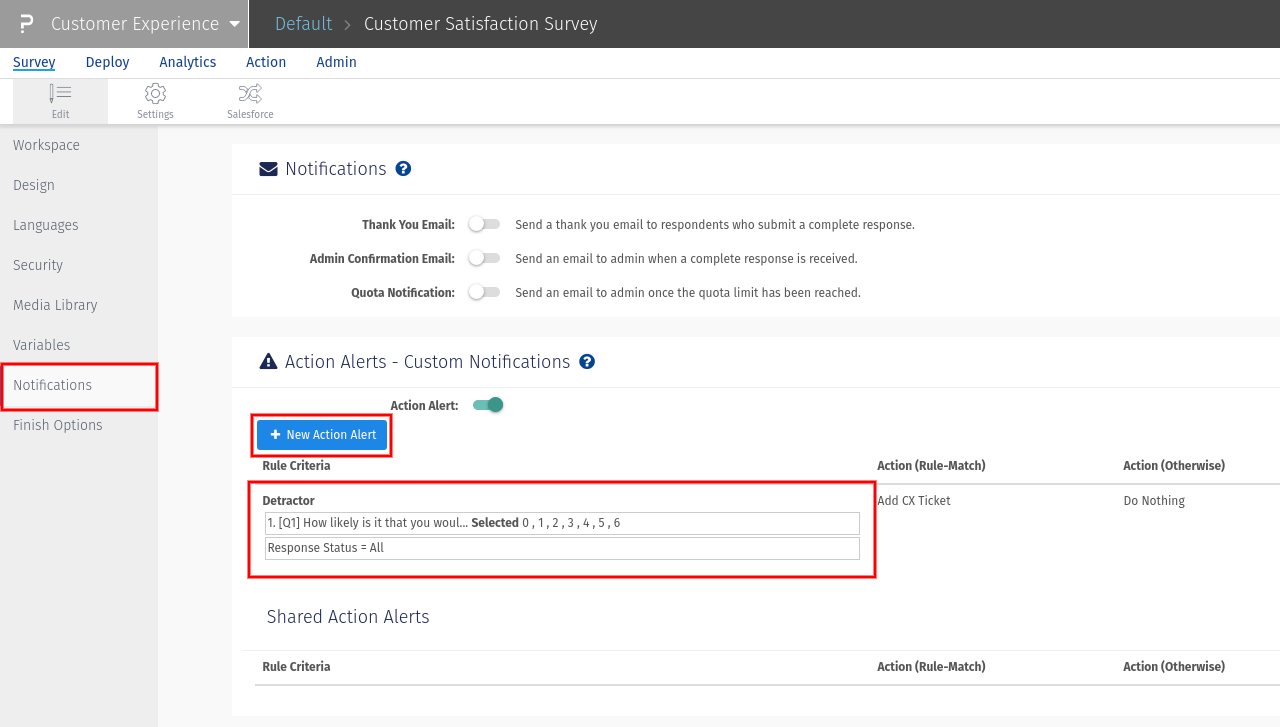The height and width of the screenshot is (727, 1280).
Task: Open the Analytics tab
Action: 188,62
